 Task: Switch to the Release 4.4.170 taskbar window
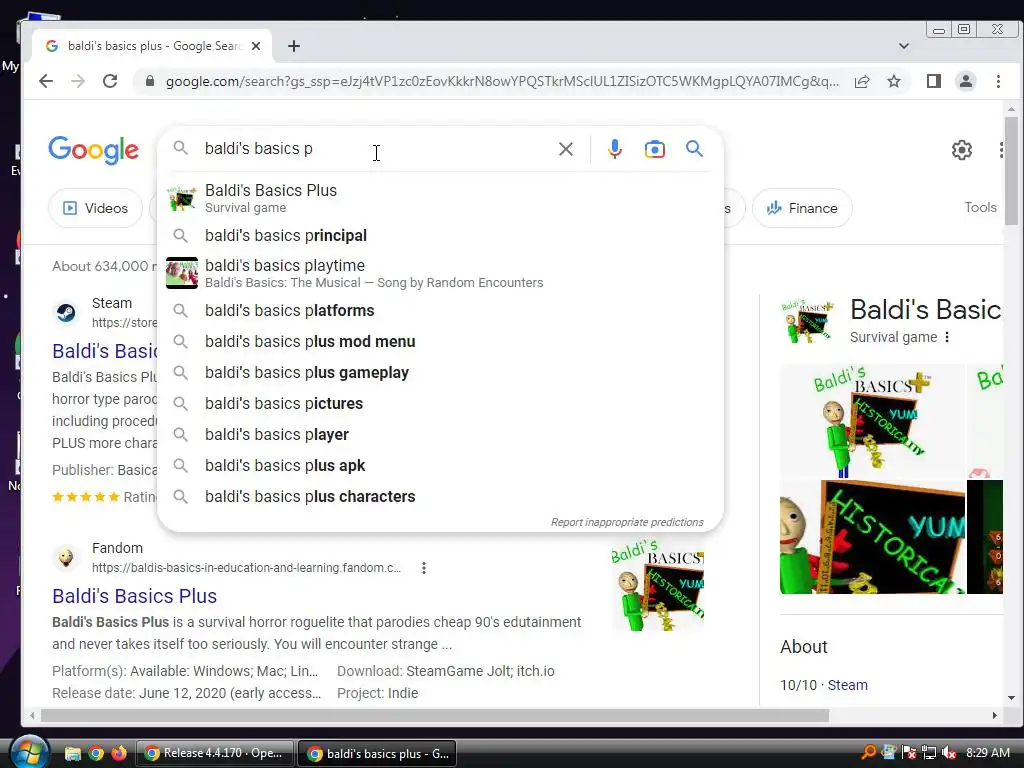[x=214, y=753]
